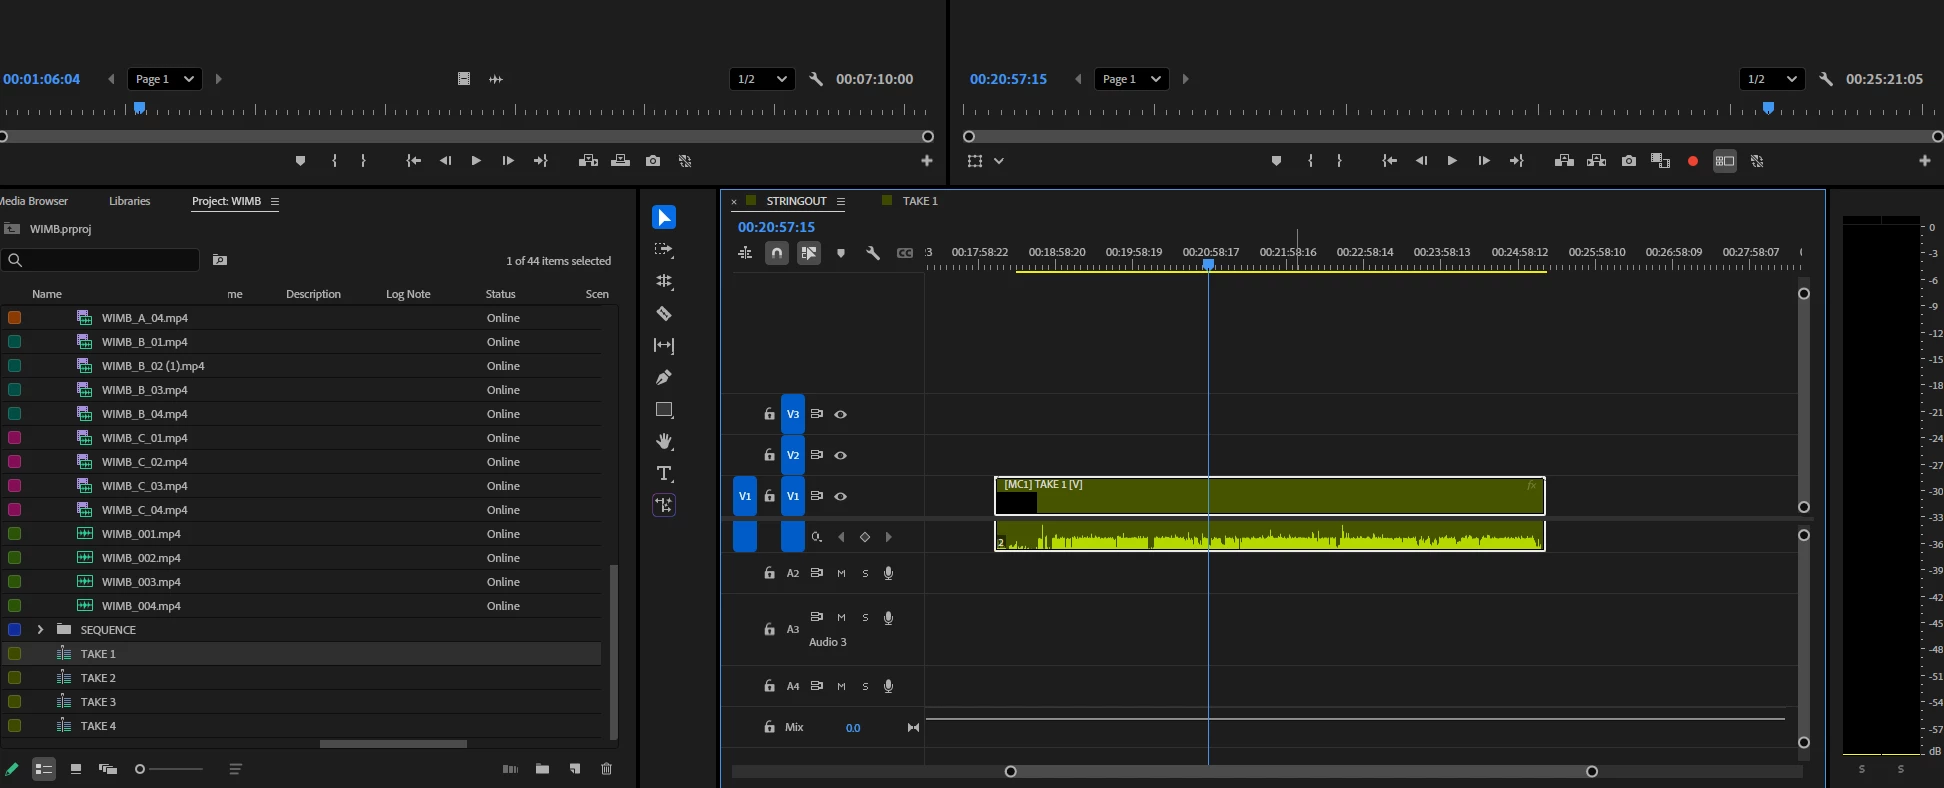
Task: Enable Snap in the timeline
Action: (776, 254)
